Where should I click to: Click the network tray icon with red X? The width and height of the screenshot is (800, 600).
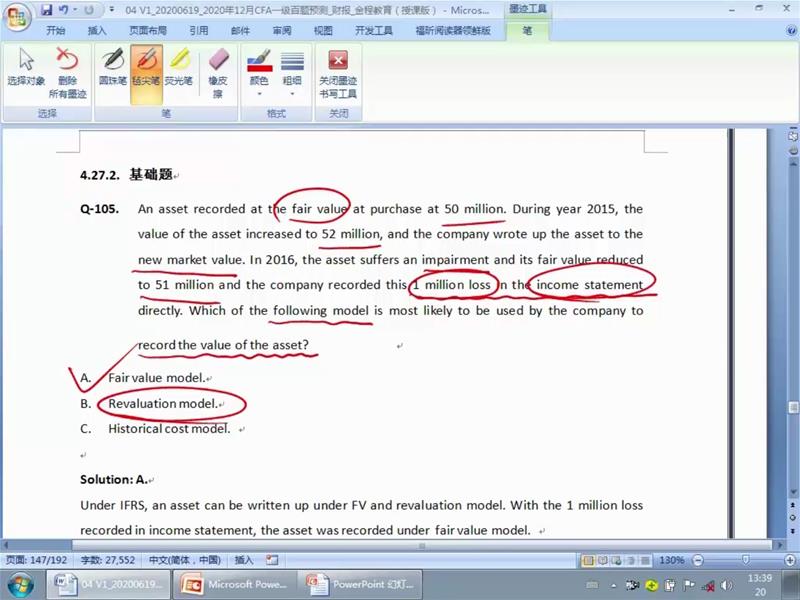(x=708, y=586)
